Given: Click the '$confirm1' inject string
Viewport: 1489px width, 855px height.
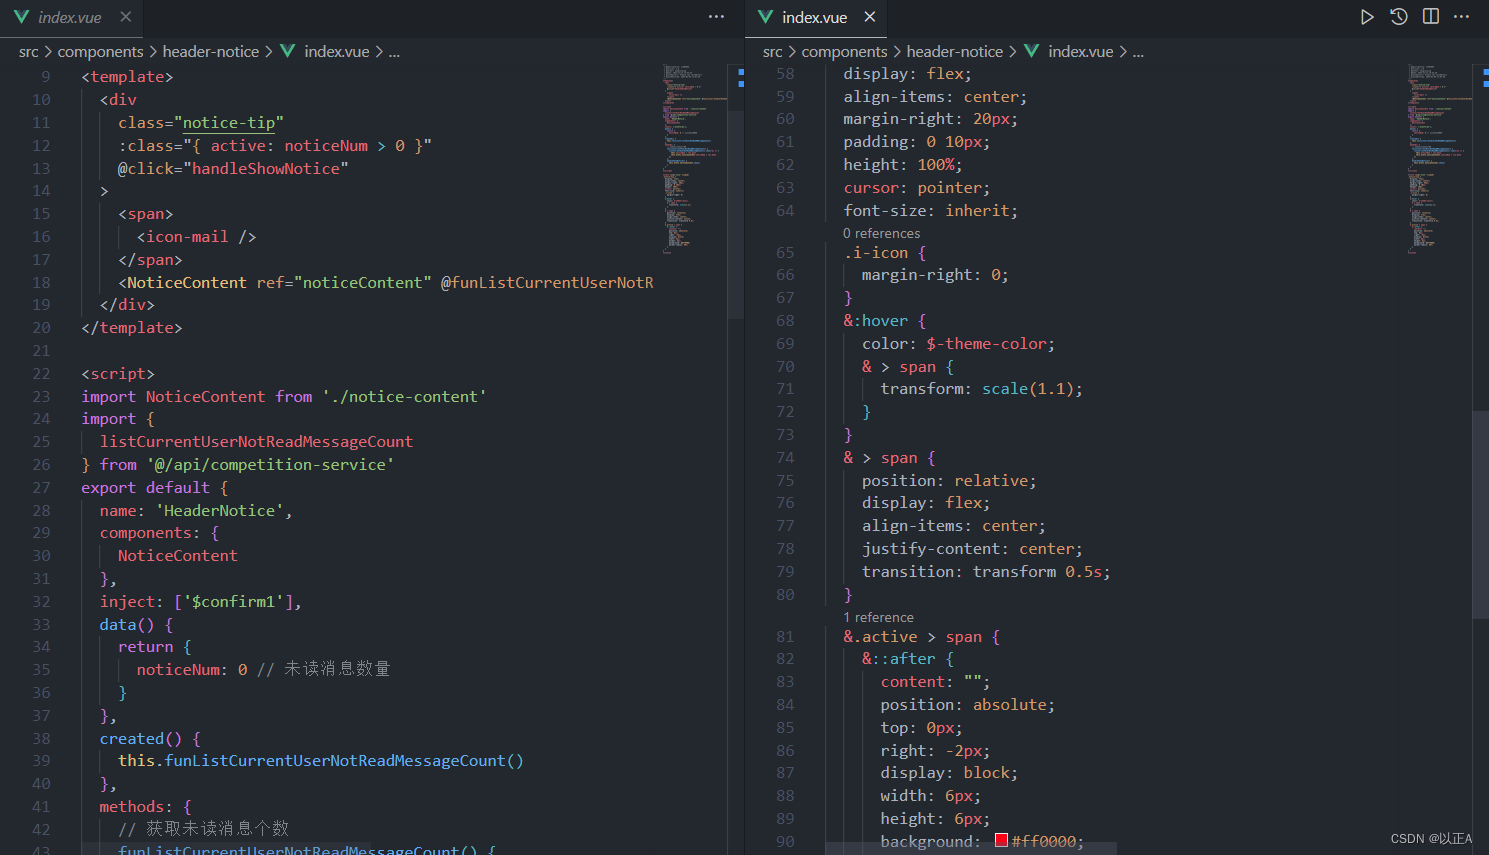Looking at the screenshot, I should 237,602.
